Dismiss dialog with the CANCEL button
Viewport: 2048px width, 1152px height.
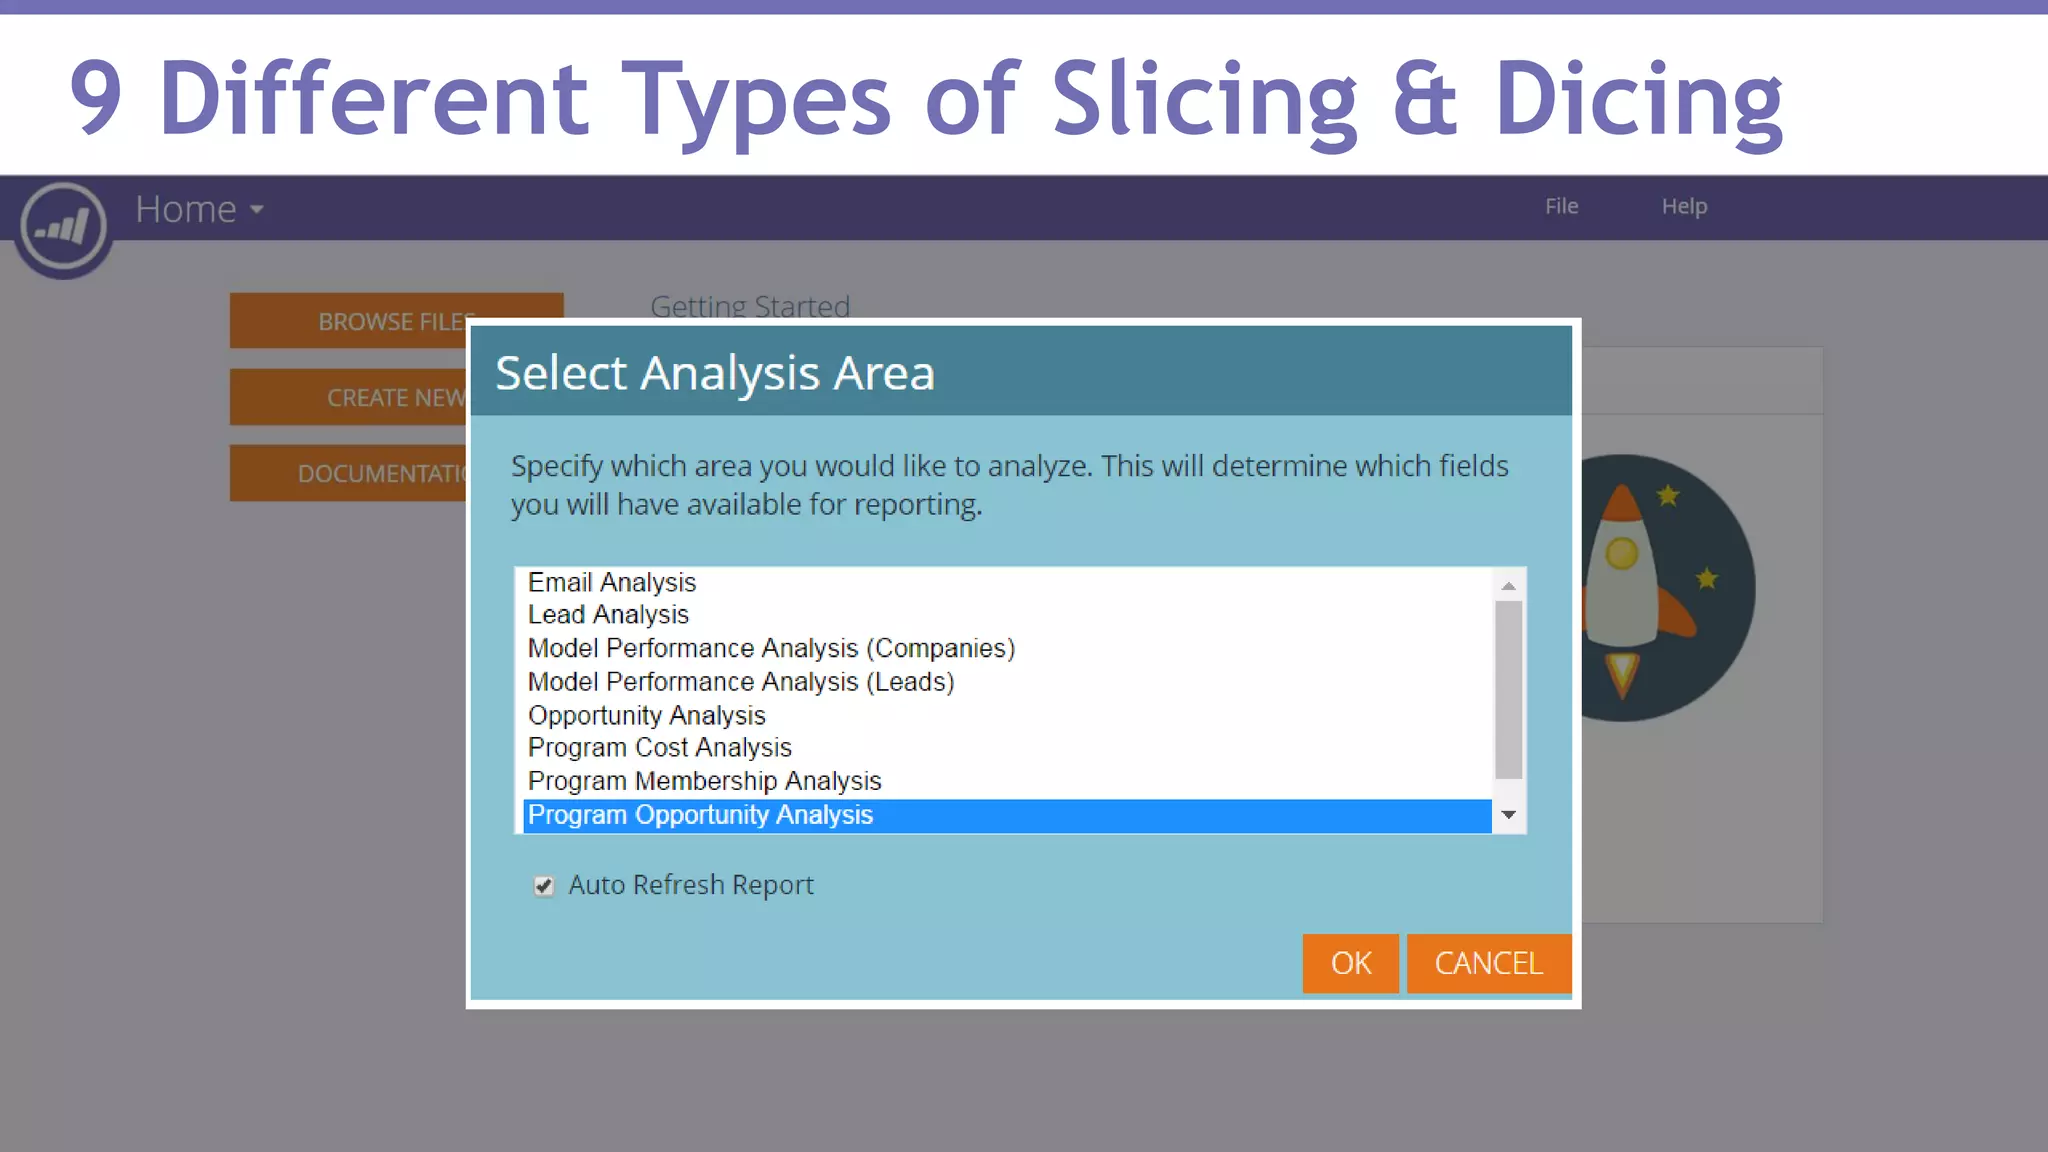point(1489,963)
